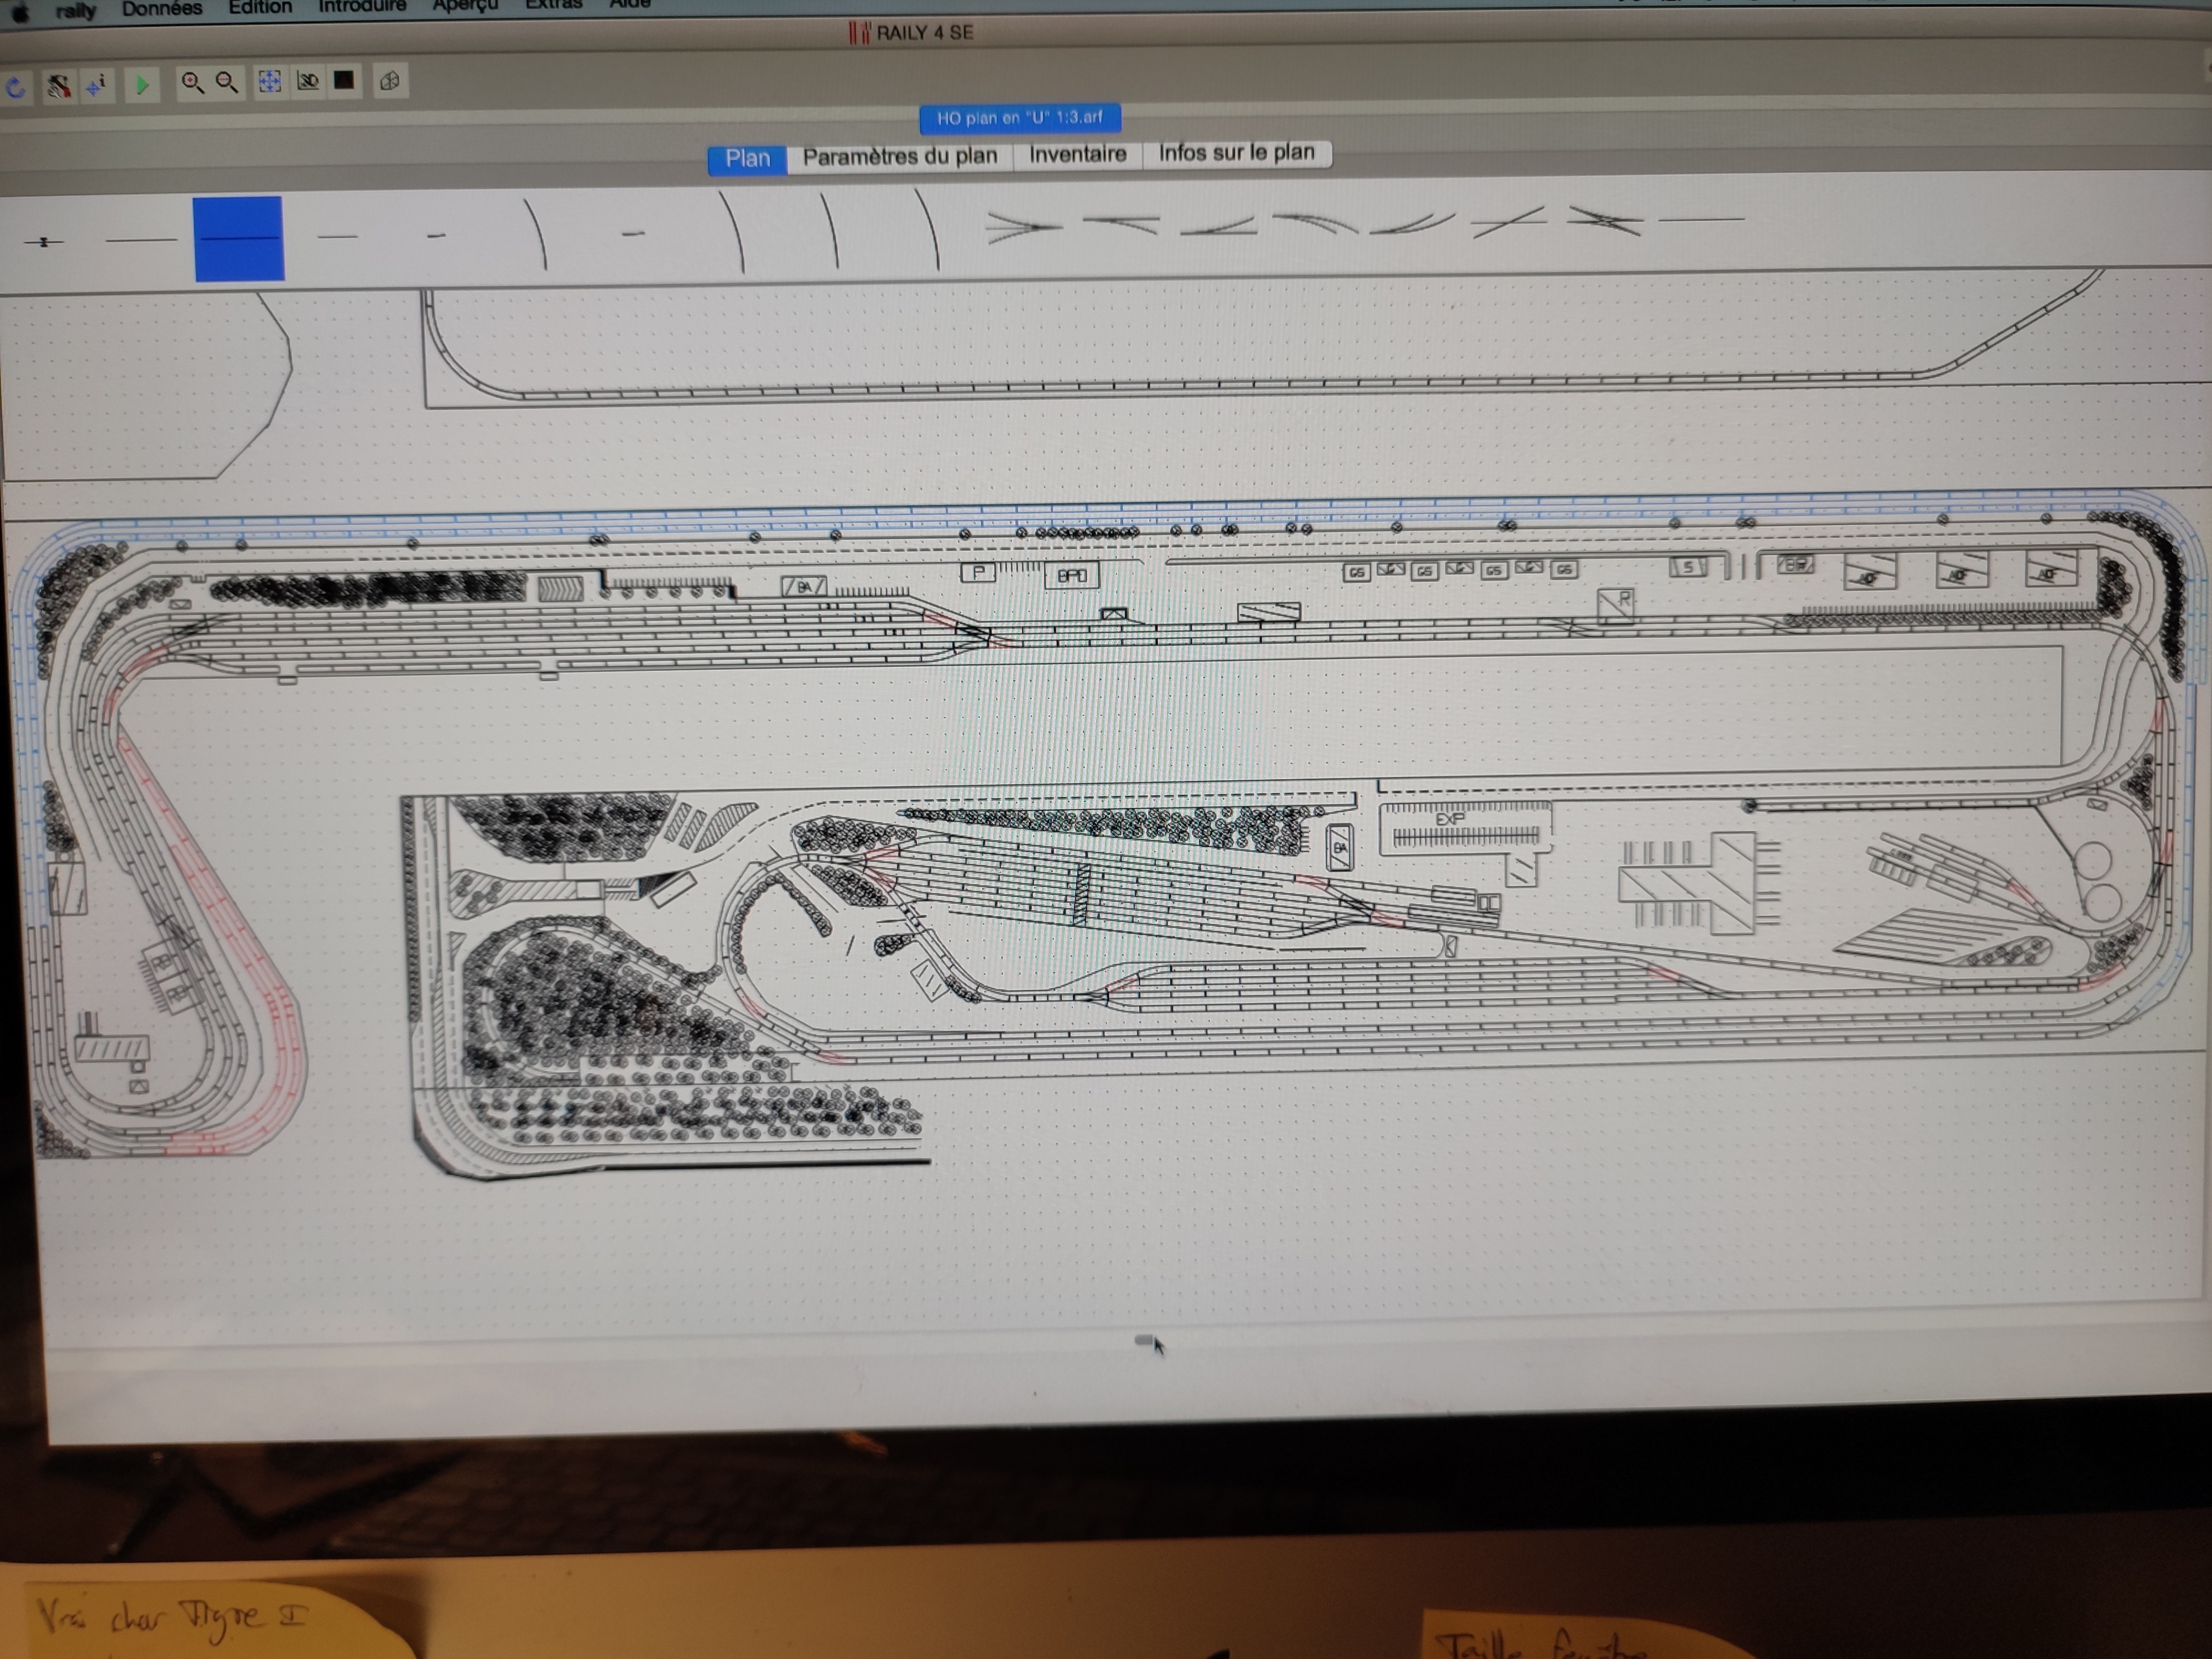Click the zoom out magnifier icon
Screen dimensions: 2212x1659
[x=227, y=82]
